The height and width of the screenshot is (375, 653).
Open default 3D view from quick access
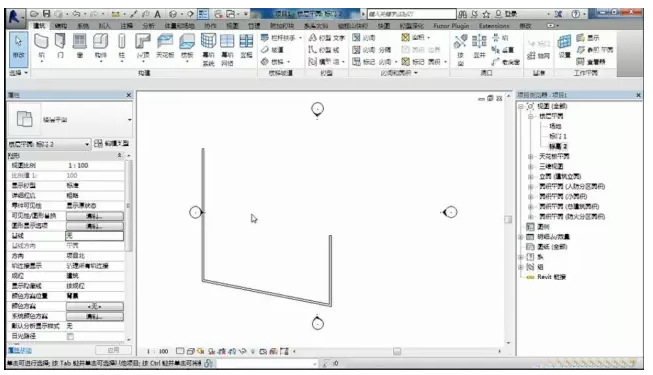[x=173, y=14]
